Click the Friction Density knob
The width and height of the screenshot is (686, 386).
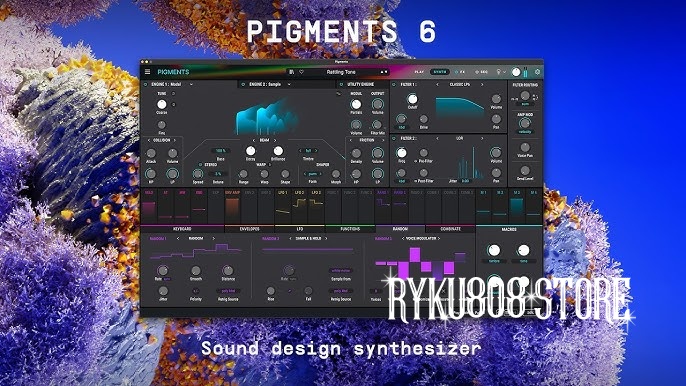pyautogui.click(x=356, y=153)
